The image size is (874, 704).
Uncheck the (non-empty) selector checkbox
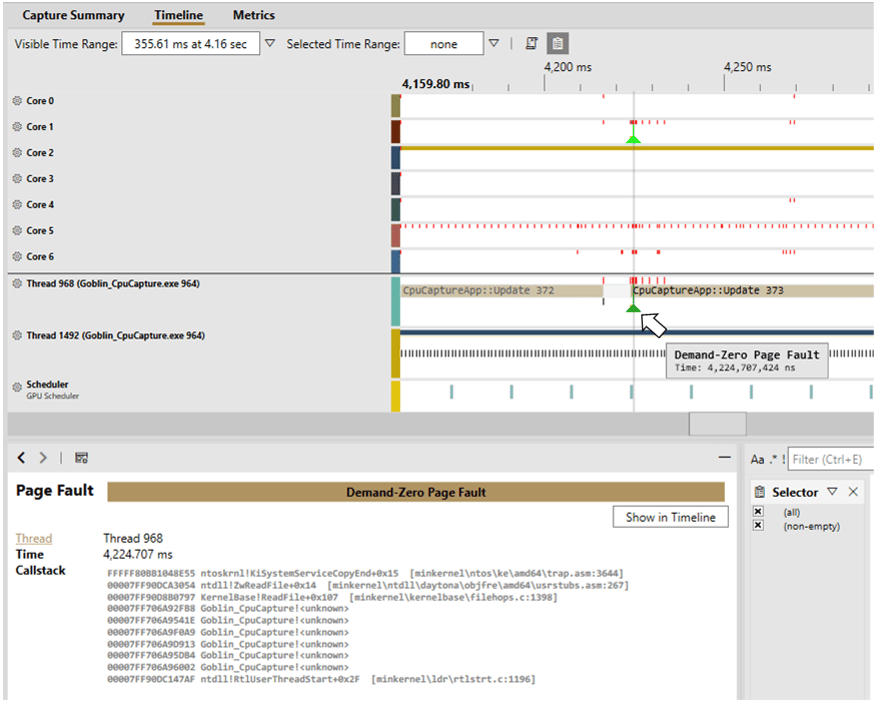tap(758, 526)
